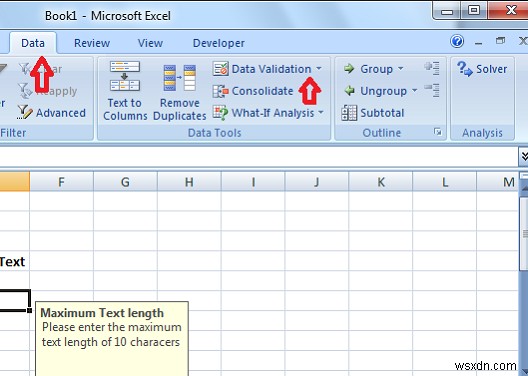This screenshot has height=376, width=528.
Task: Click the Subtotal button
Action: coord(372,113)
